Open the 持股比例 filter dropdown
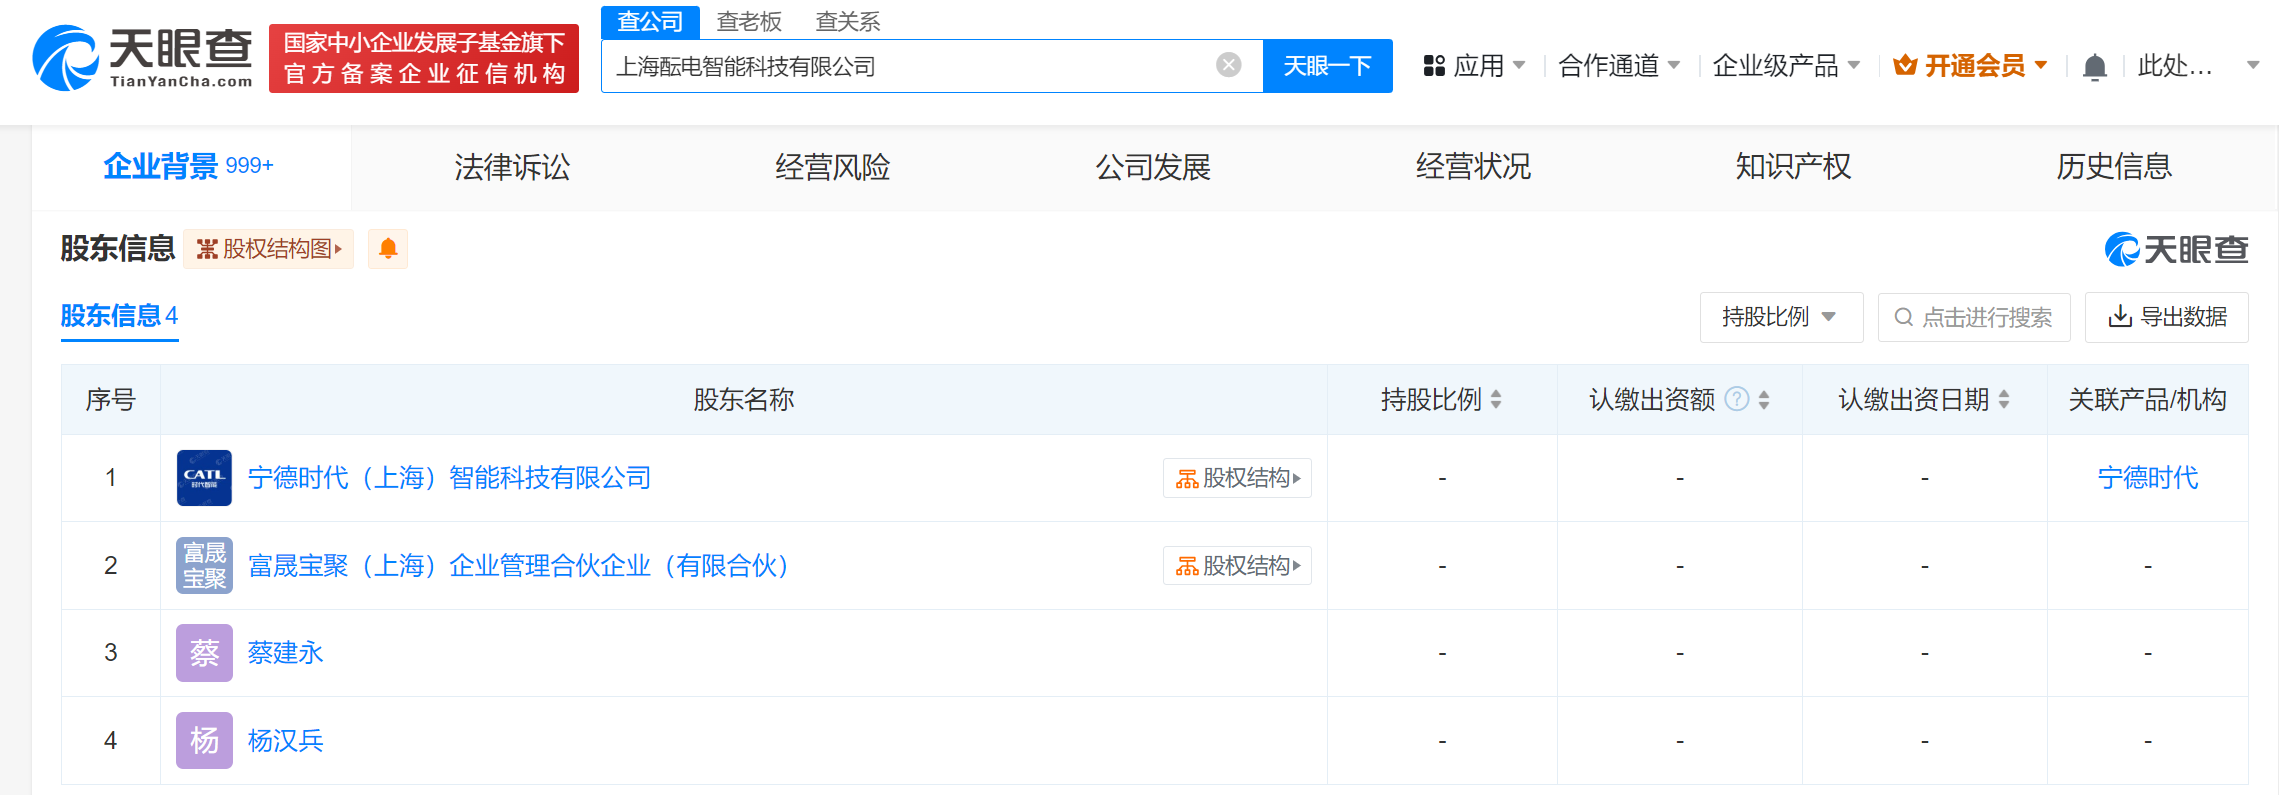This screenshot has height=795, width=2279. pyautogui.click(x=1780, y=317)
